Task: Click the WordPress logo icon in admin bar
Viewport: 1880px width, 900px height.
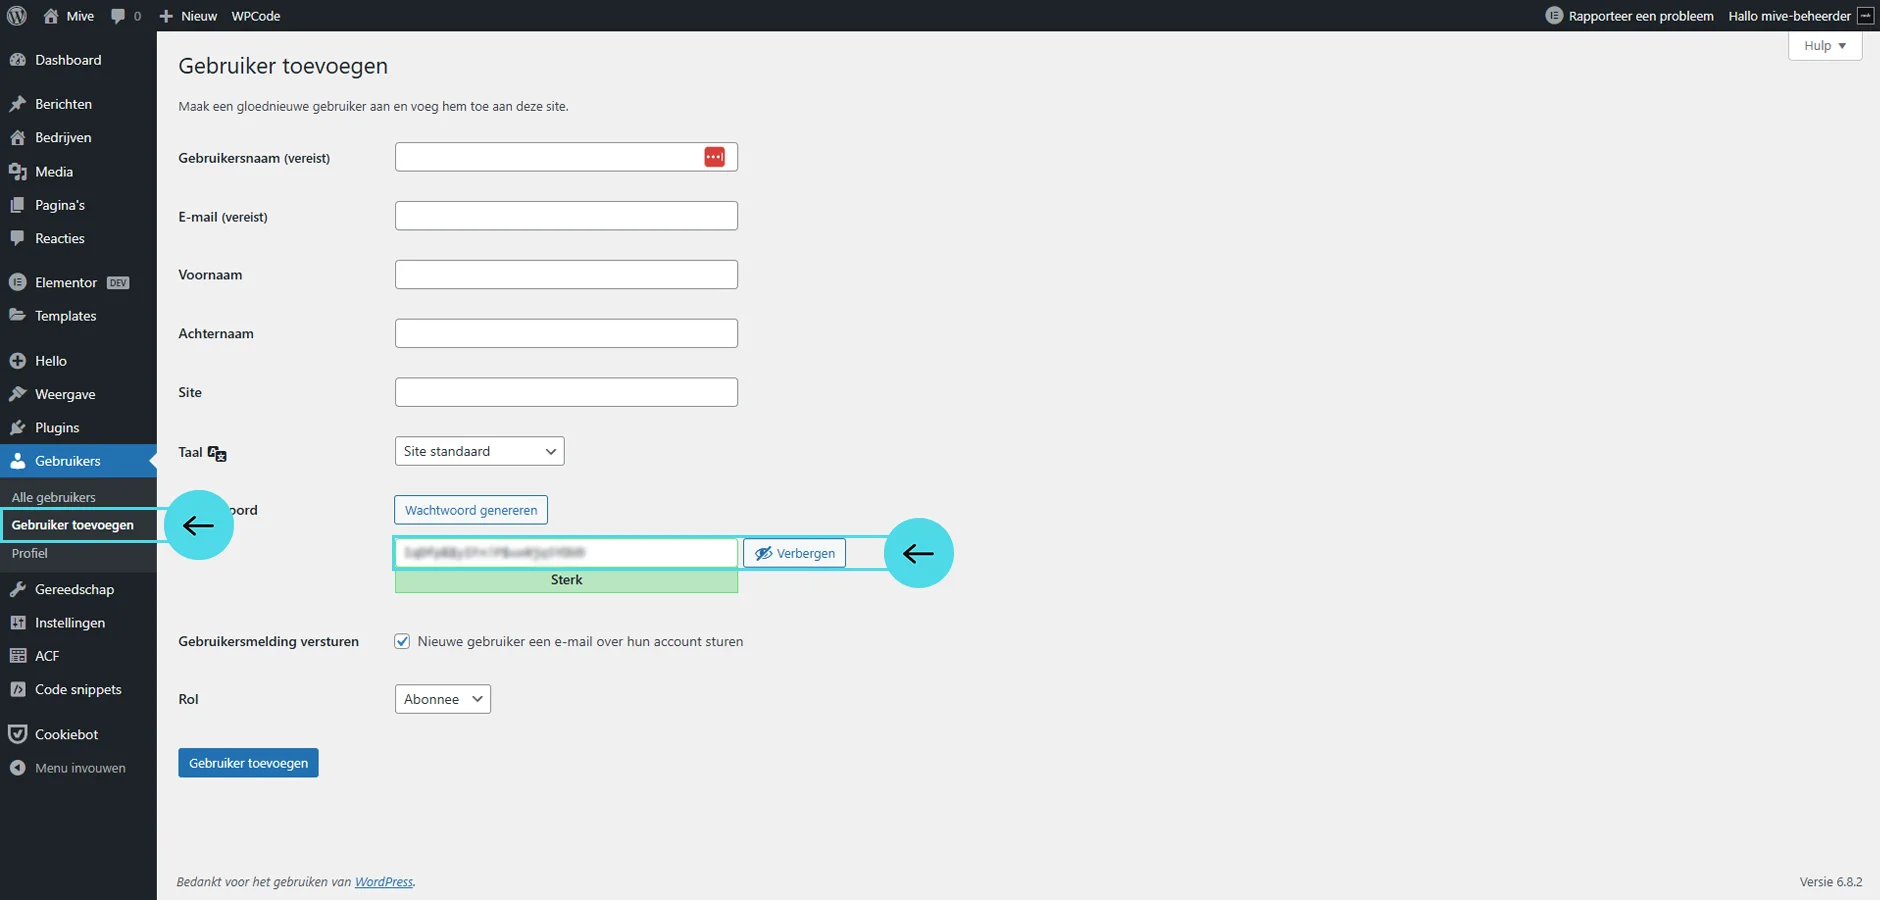Action: click(16, 16)
